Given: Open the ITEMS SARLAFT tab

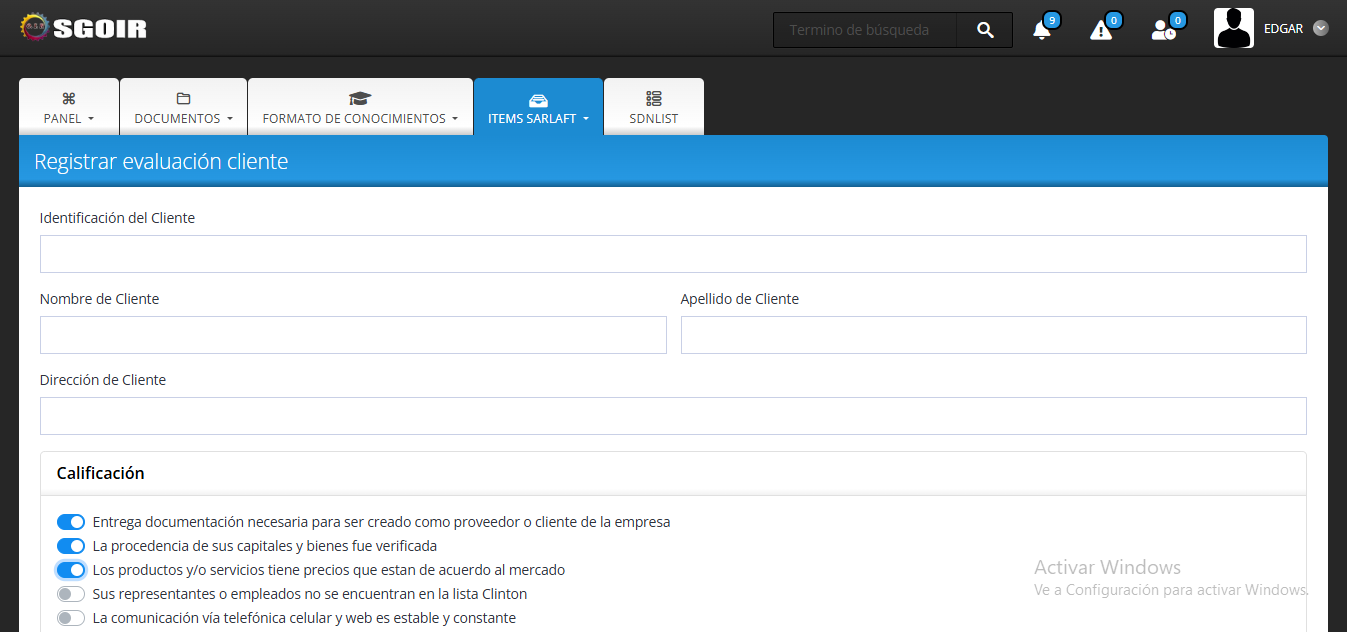Looking at the screenshot, I should pos(538,108).
